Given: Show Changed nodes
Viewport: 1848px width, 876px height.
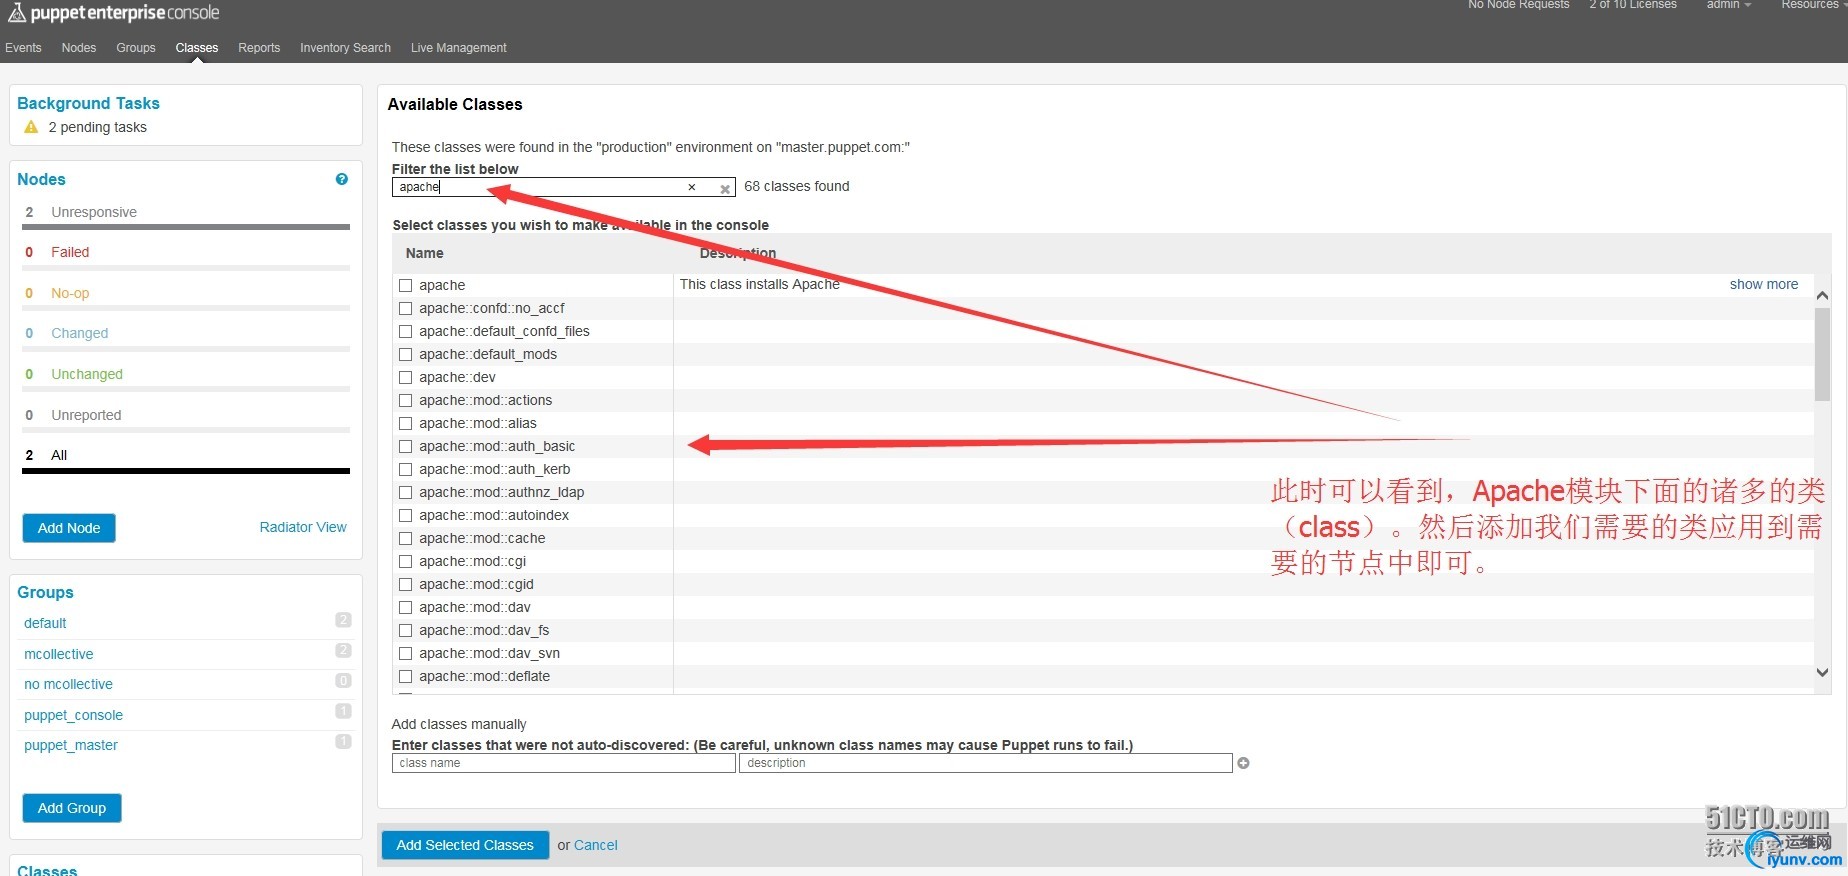Looking at the screenshot, I should tap(80, 333).
